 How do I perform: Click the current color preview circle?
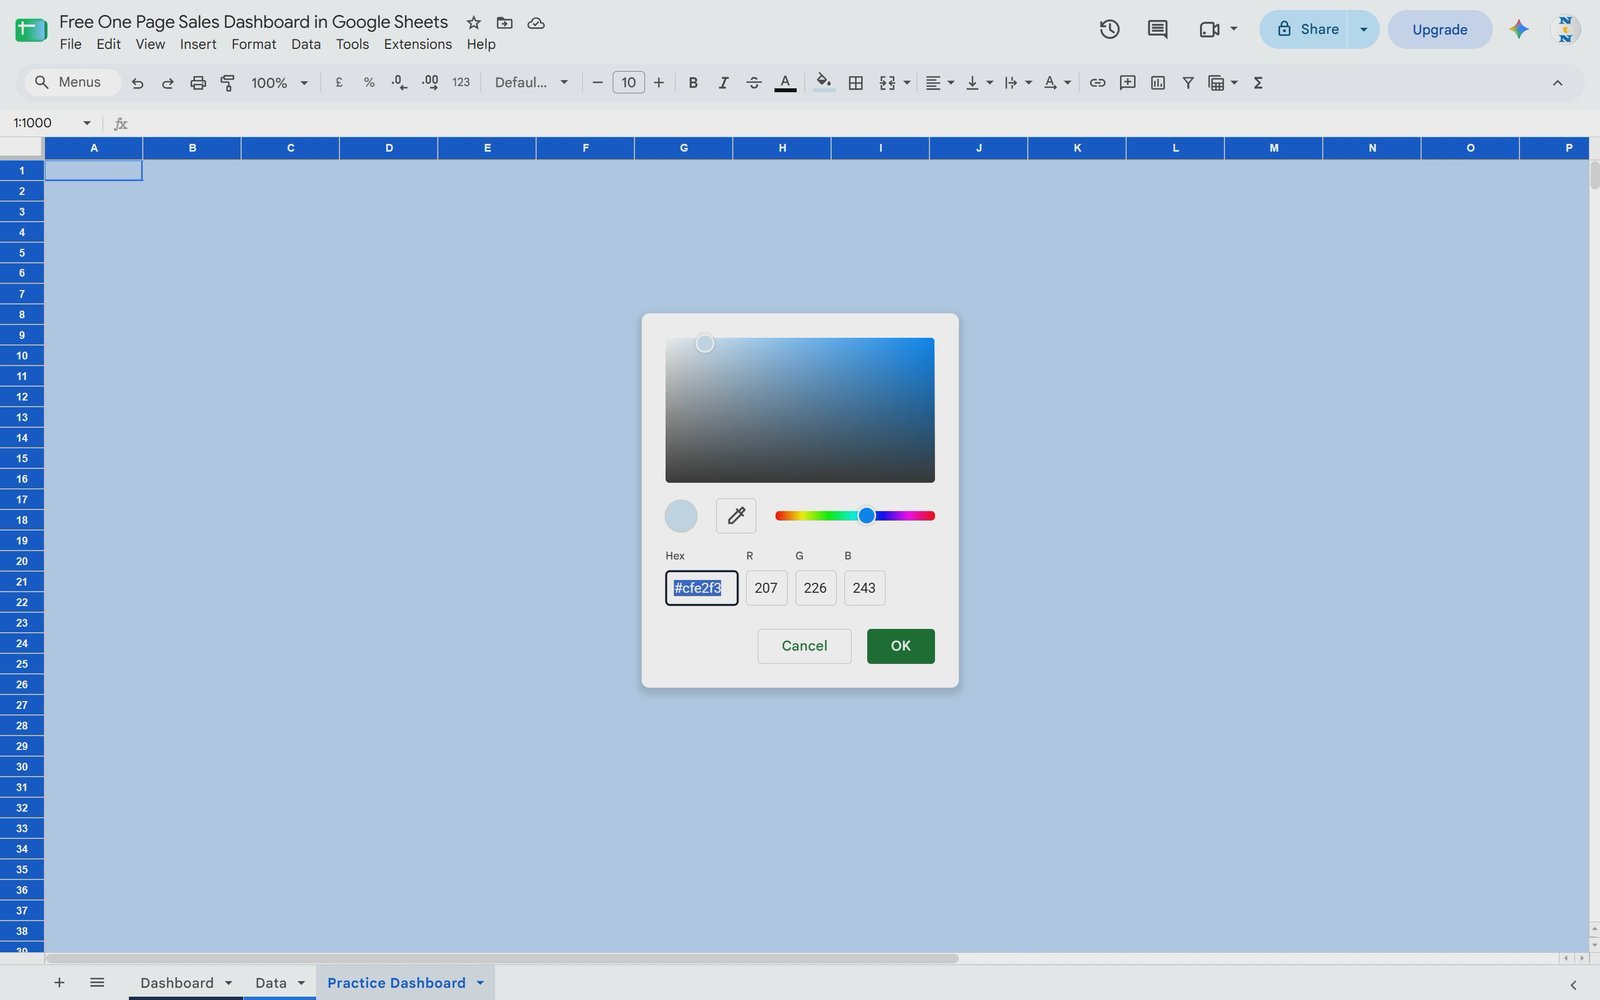681,516
